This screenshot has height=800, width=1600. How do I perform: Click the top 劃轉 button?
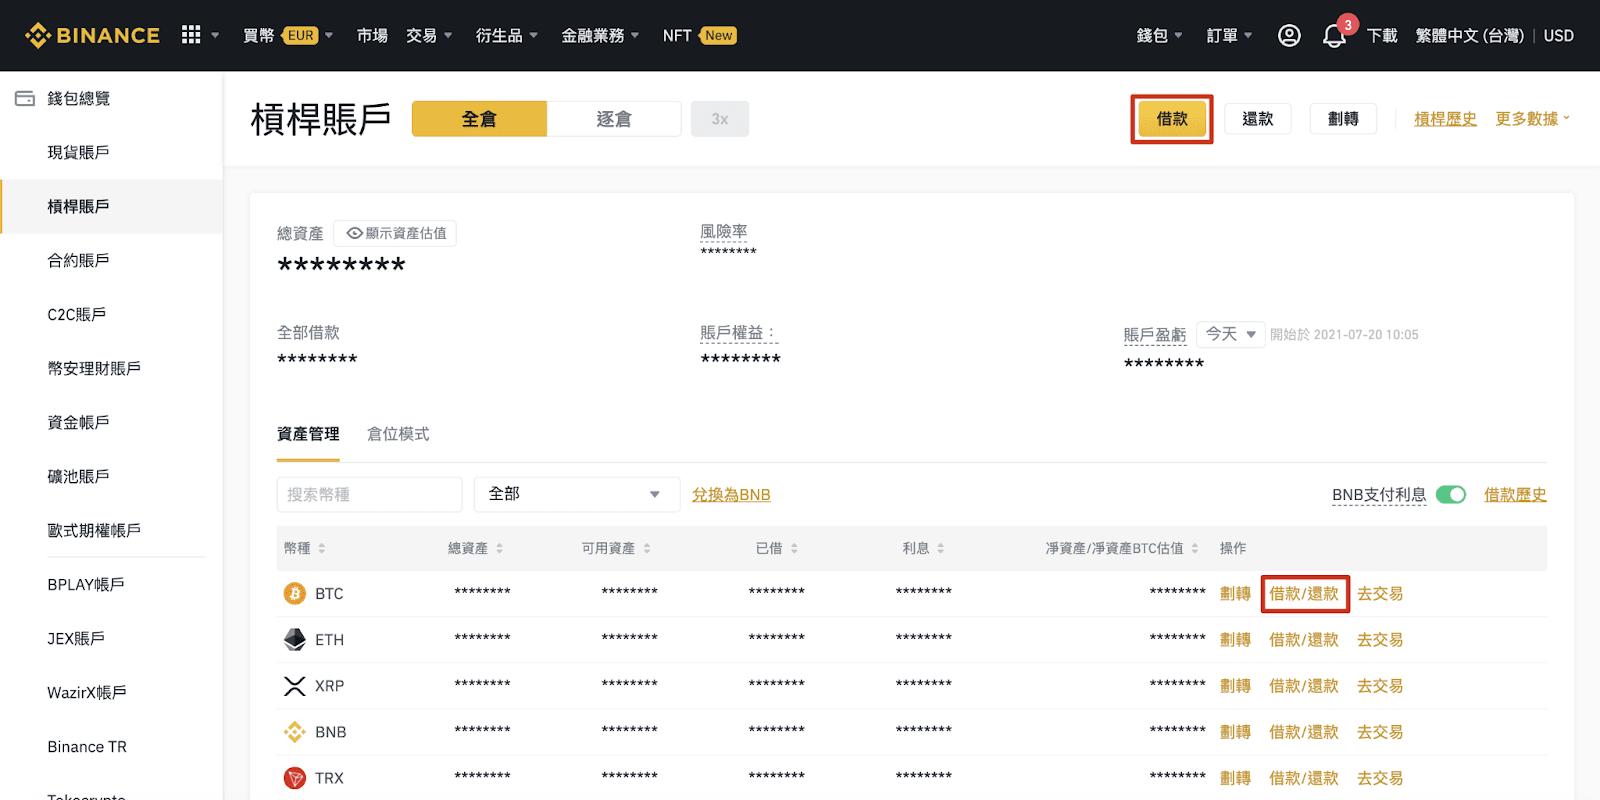tap(1343, 119)
